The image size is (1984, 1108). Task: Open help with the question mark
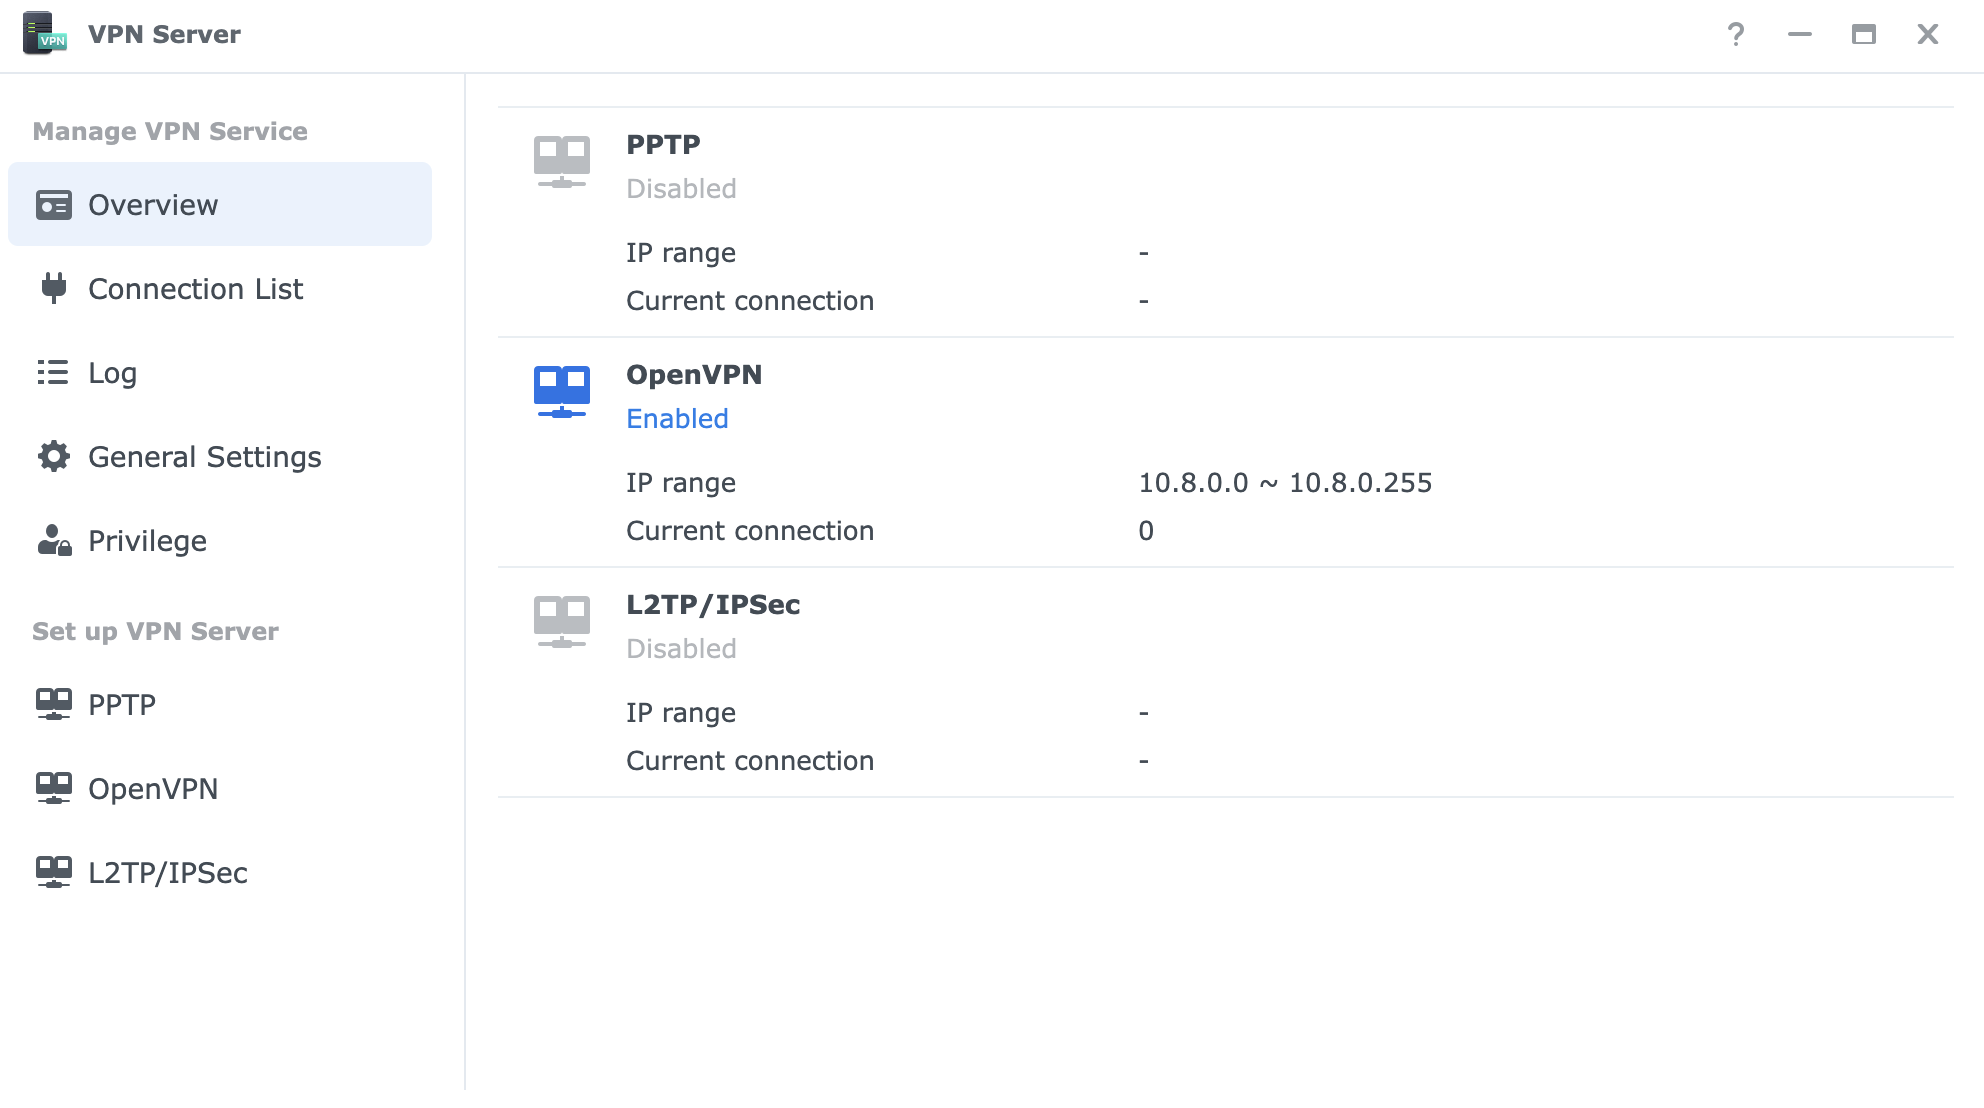pos(1736,34)
